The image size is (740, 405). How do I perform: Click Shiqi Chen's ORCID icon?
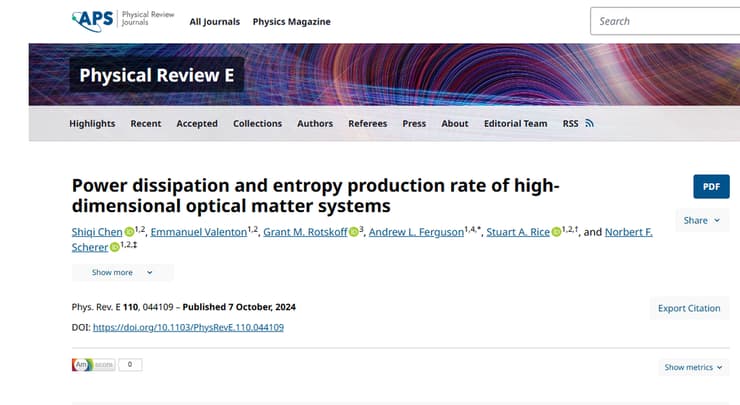(129, 233)
